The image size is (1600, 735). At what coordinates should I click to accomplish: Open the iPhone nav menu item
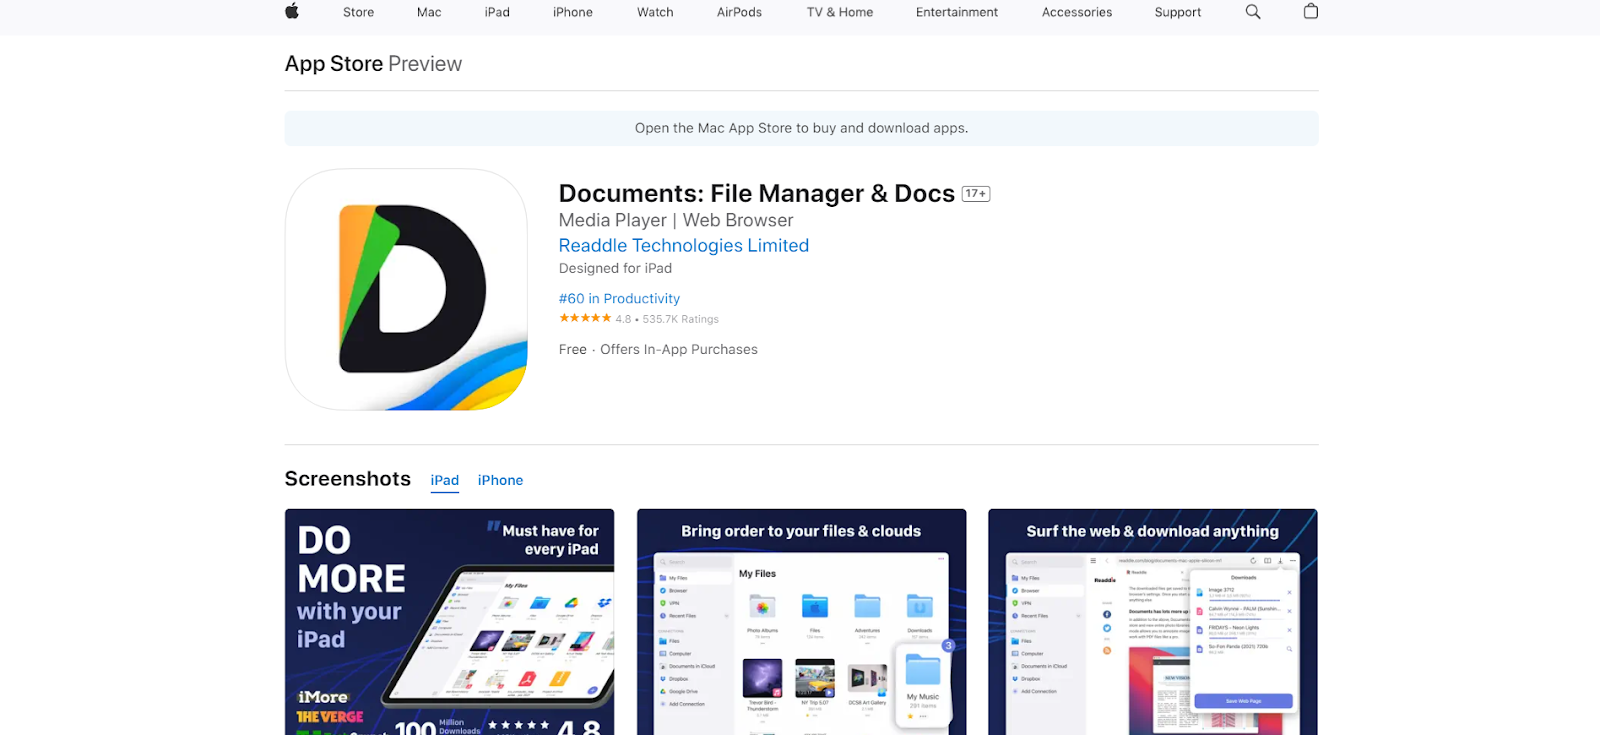click(x=573, y=12)
